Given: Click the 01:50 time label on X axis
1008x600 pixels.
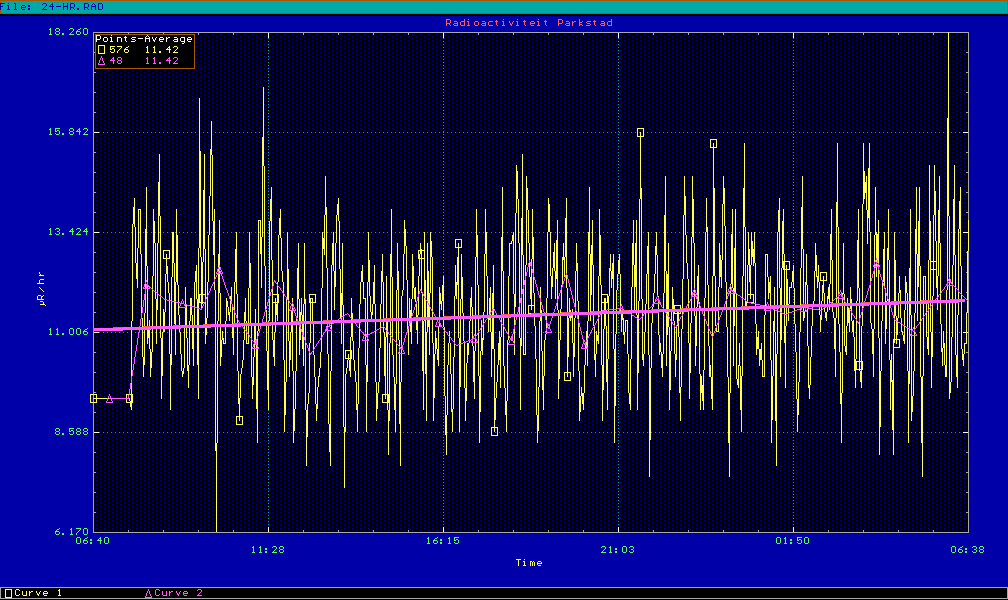Looking at the screenshot, I should pyautogui.click(x=793, y=549).
